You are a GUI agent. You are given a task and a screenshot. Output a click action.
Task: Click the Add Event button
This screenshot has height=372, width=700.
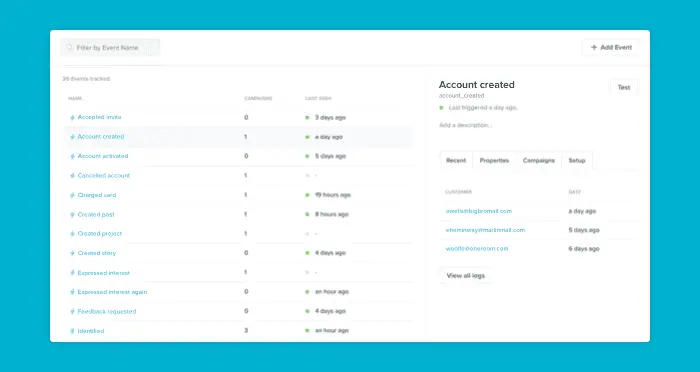[611, 47]
